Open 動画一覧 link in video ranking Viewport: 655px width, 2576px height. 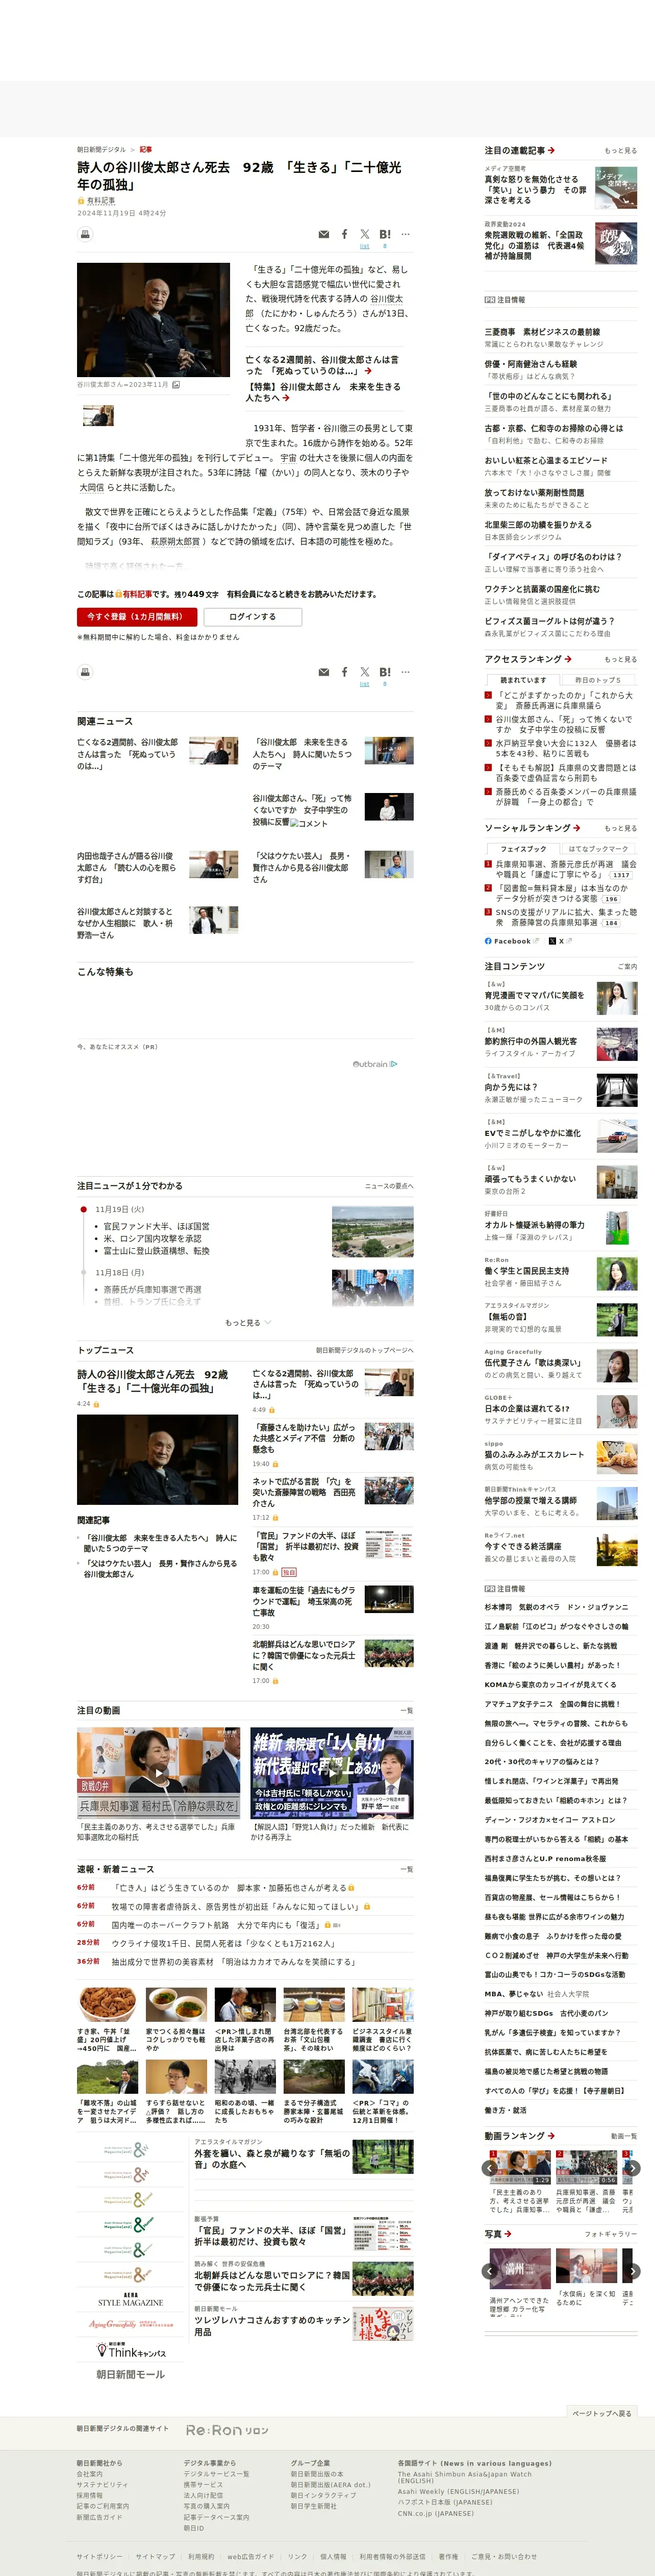pos(623,2137)
